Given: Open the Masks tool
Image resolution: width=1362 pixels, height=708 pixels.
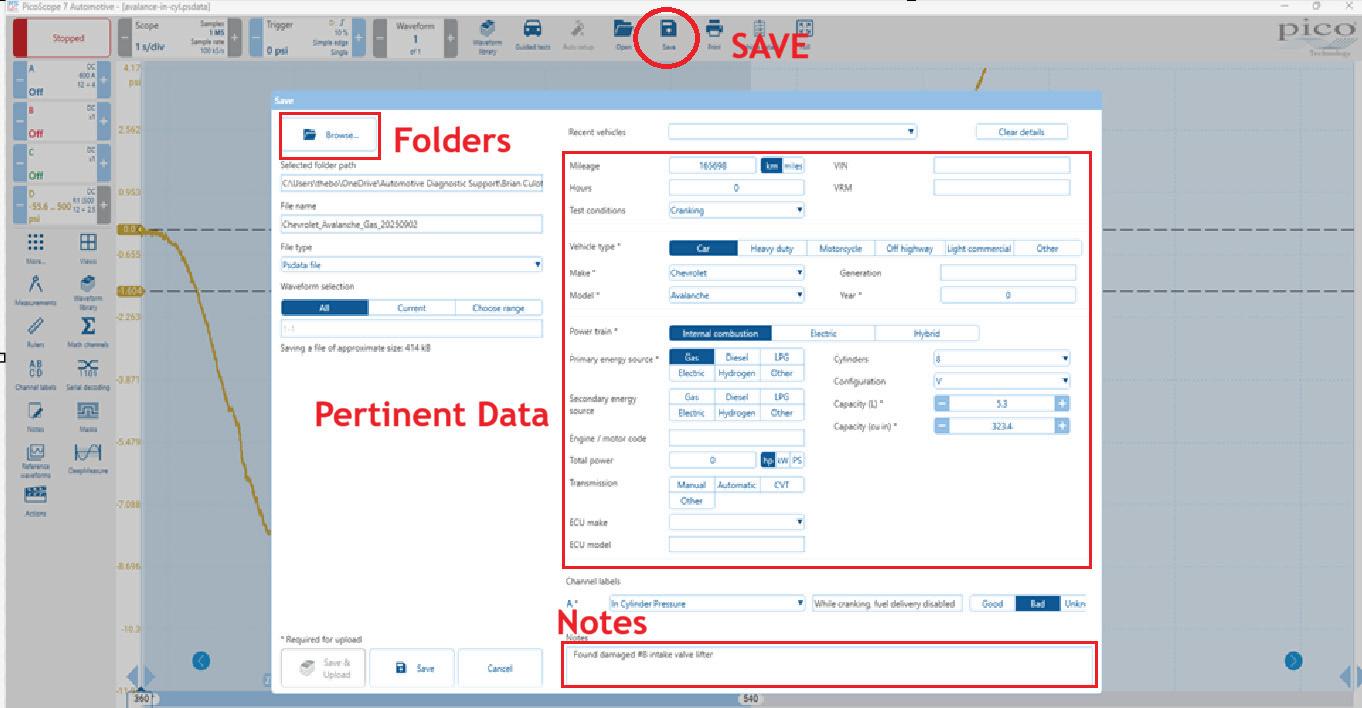Looking at the screenshot, I should [x=88, y=415].
